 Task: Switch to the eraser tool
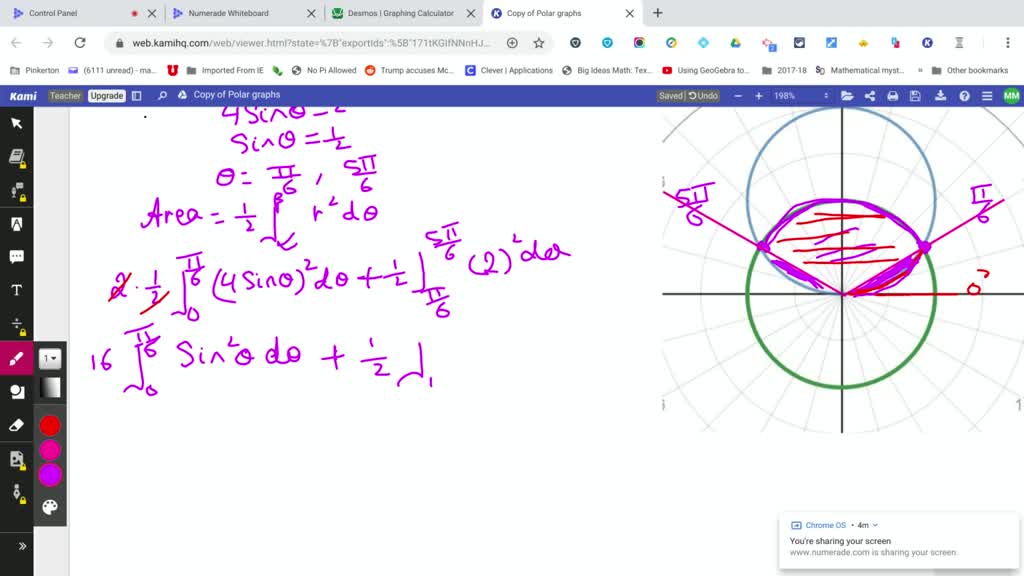pyautogui.click(x=15, y=423)
